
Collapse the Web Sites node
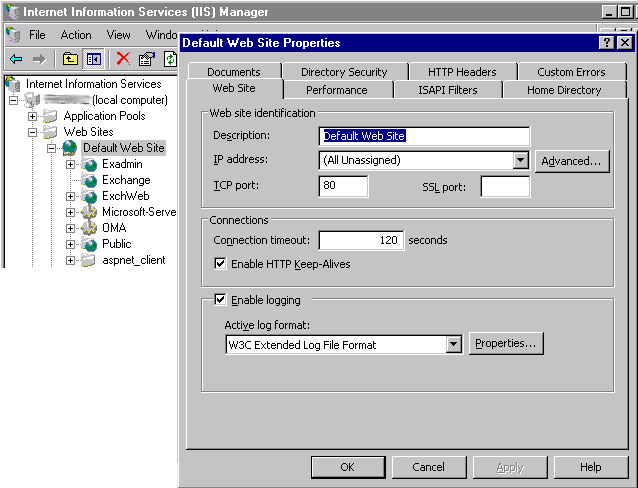point(33,132)
